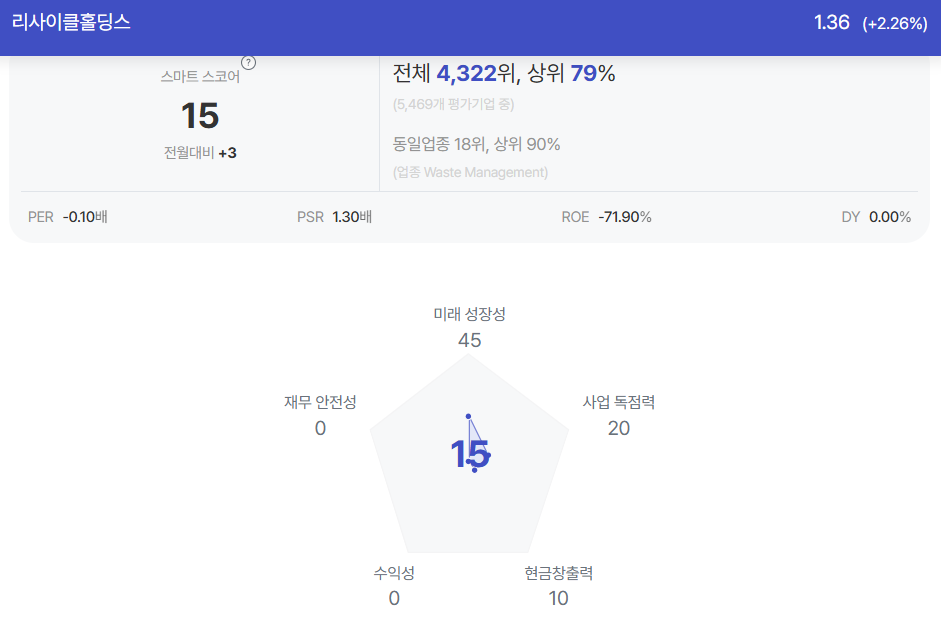Click the 동일업종 18위 industry rank line
This screenshot has width=941, height=626.
(477, 144)
